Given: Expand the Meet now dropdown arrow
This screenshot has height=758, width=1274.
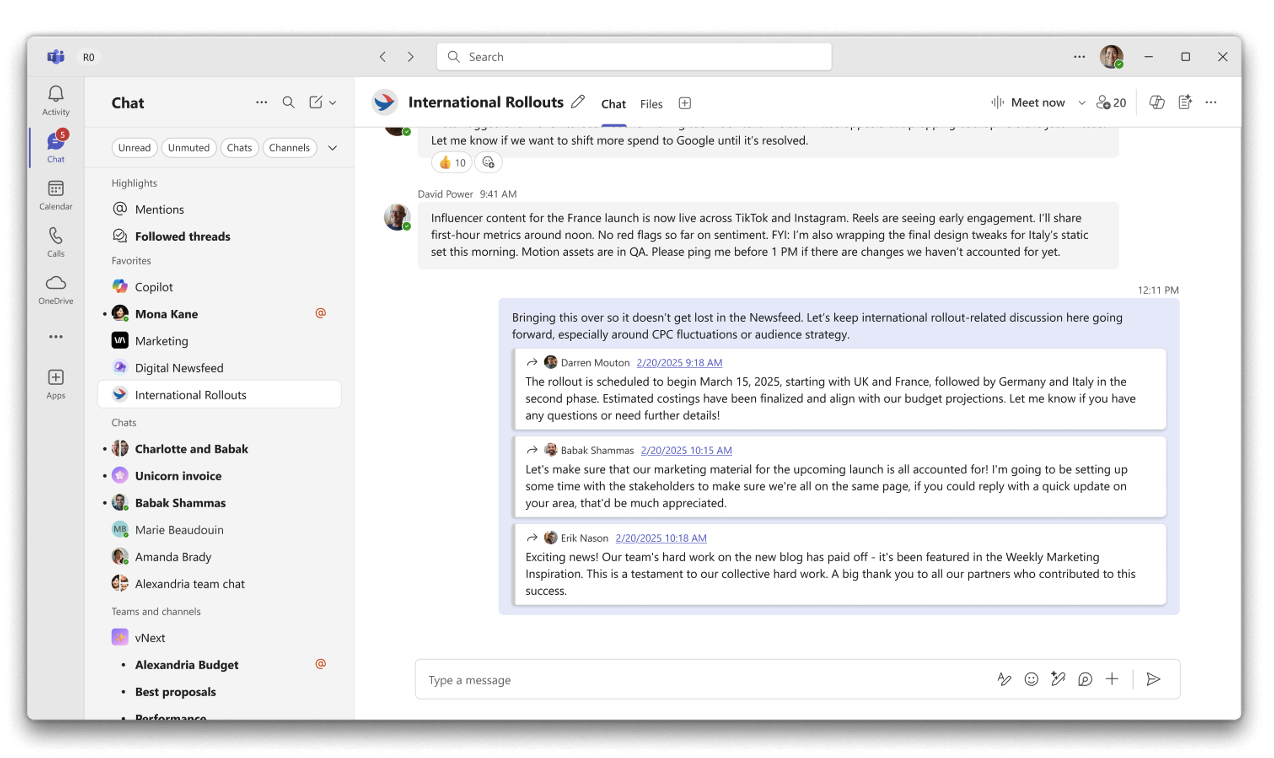Looking at the screenshot, I should tap(1081, 103).
